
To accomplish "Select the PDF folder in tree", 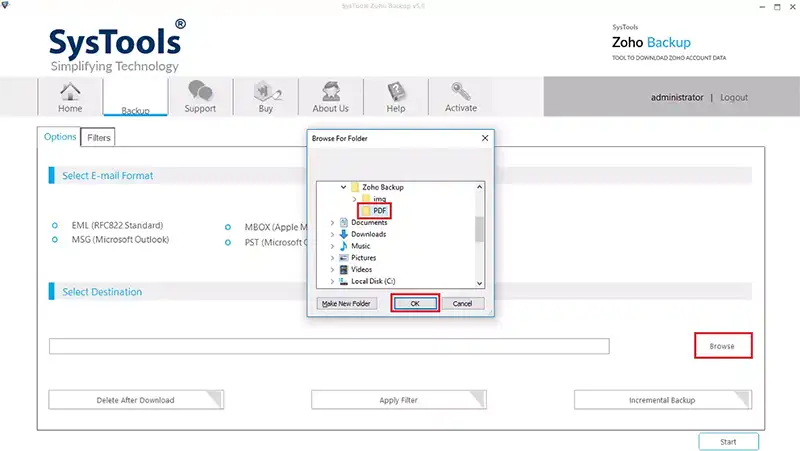I will (374, 211).
